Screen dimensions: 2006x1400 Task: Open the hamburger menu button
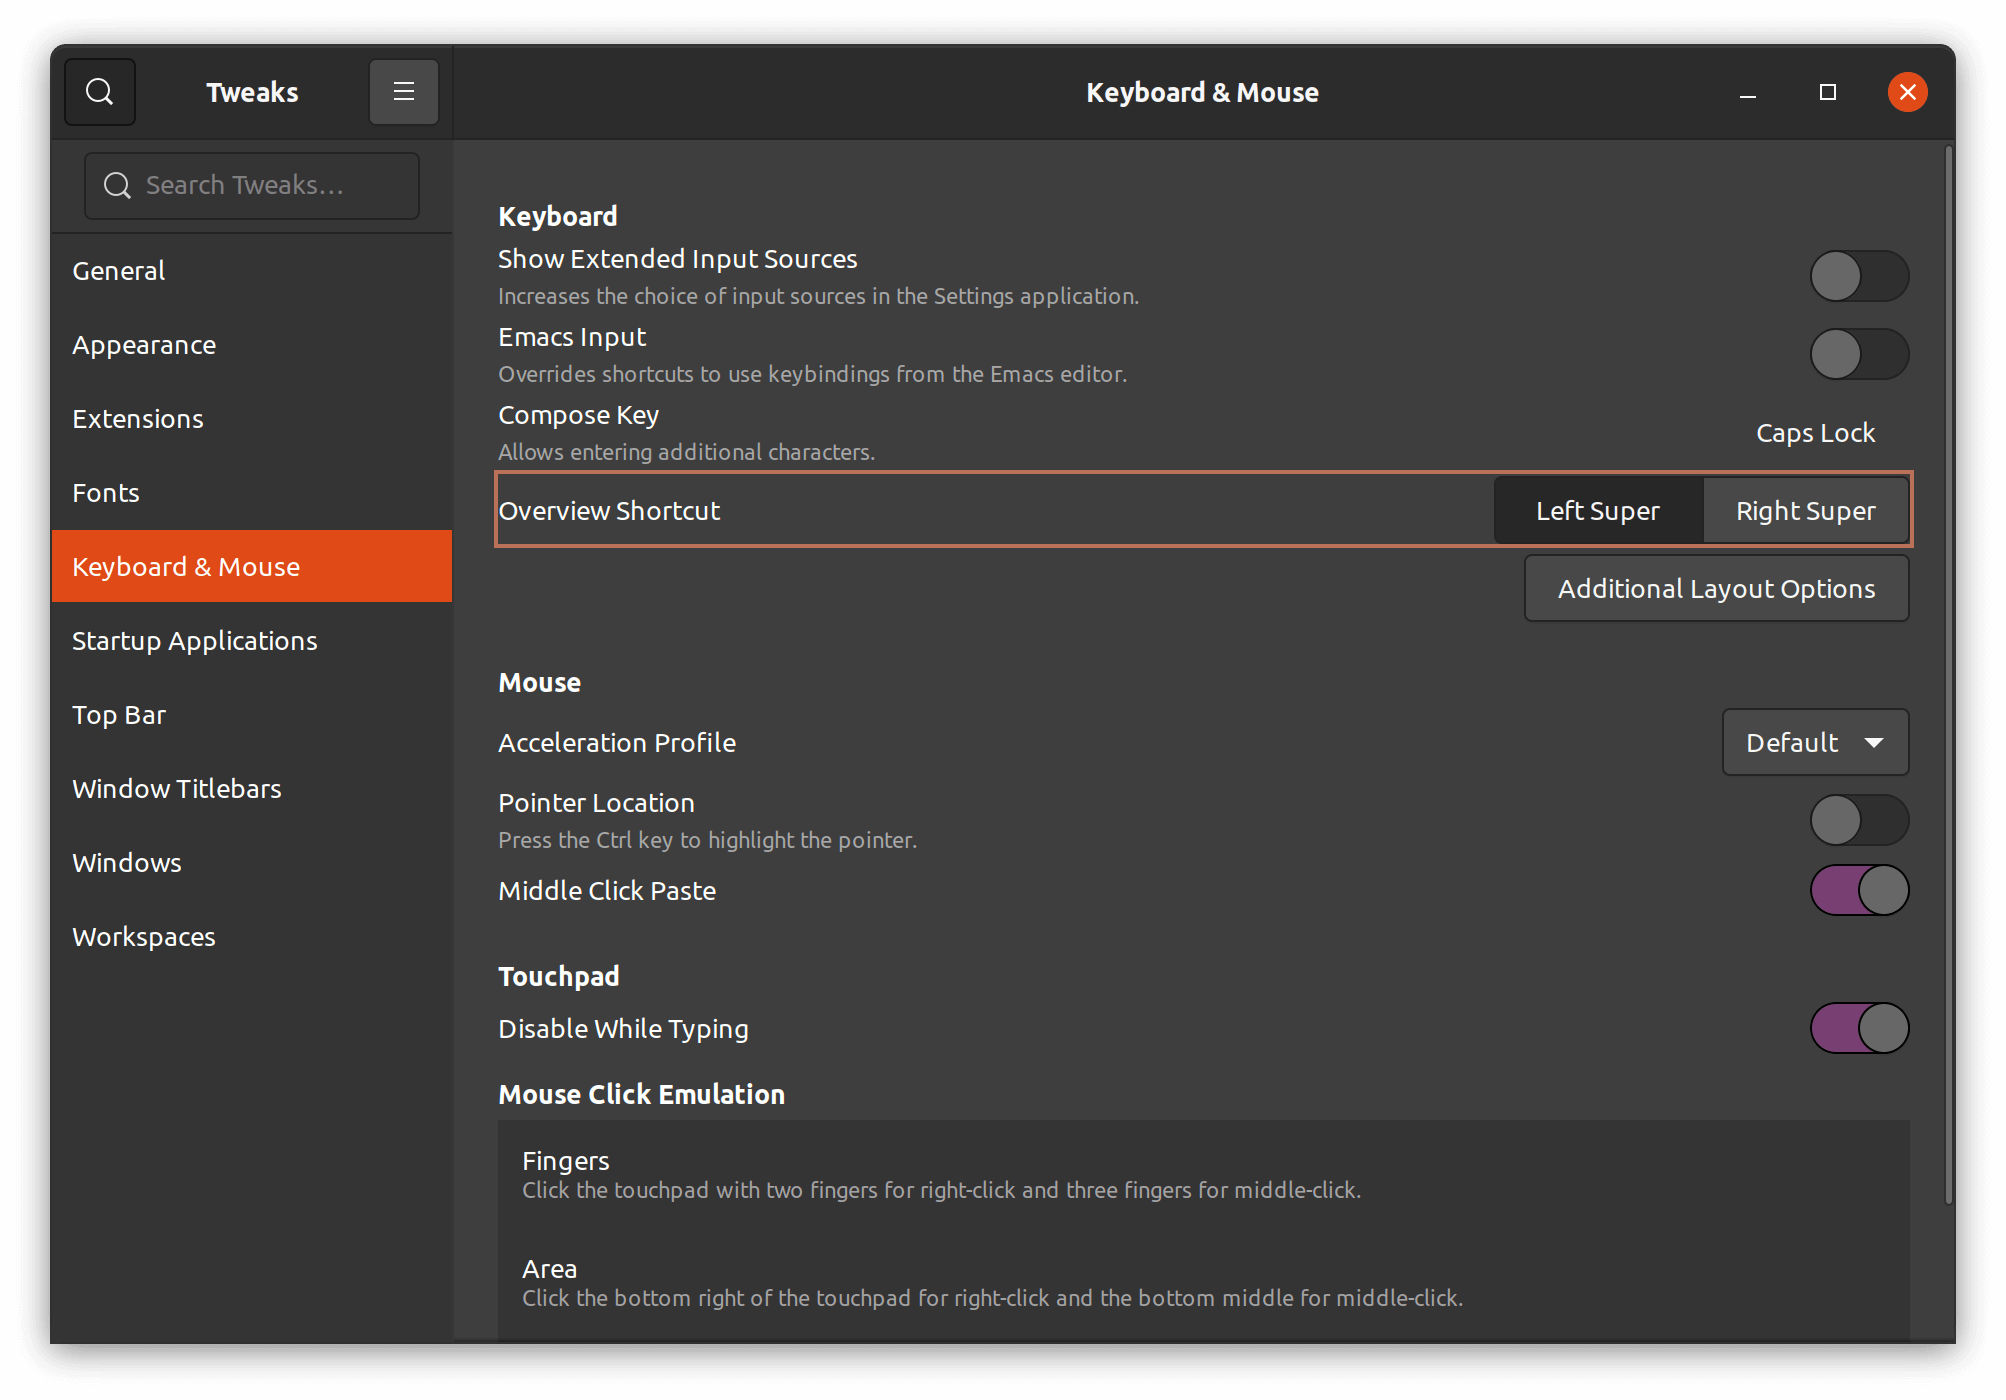click(x=403, y=92)
